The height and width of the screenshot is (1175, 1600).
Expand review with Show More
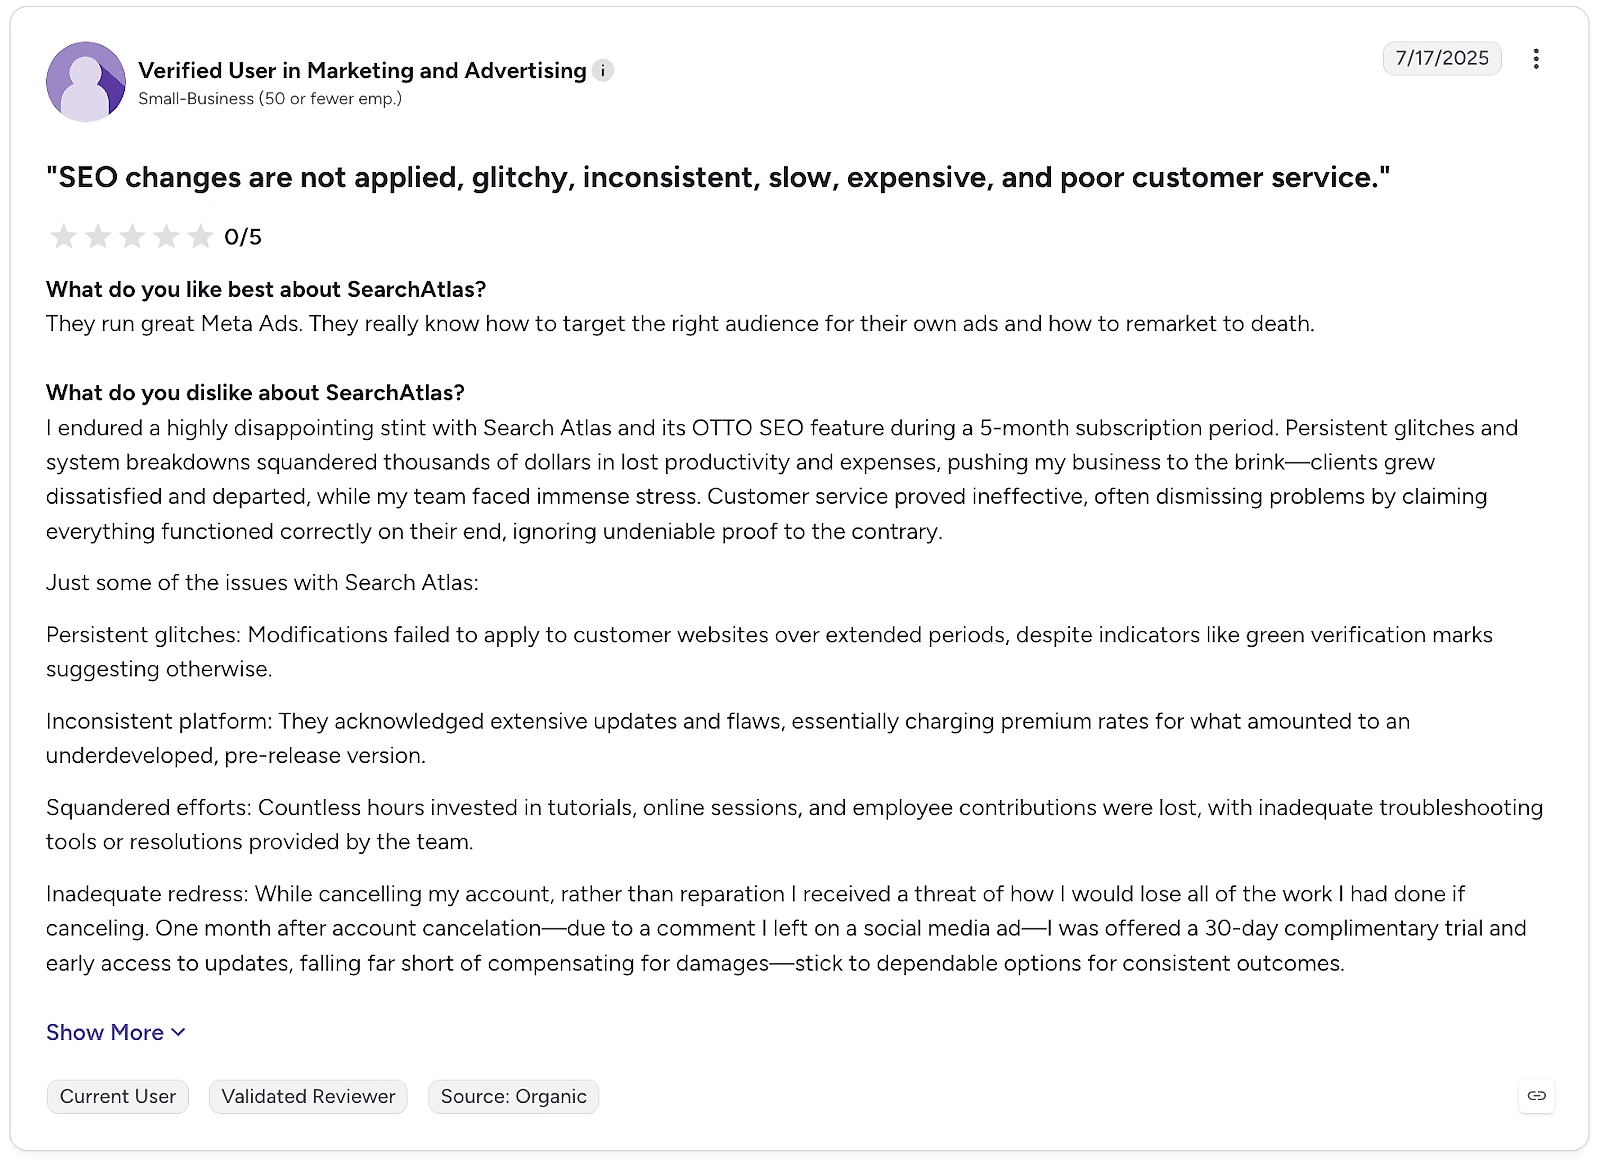click(x=116, y=1032)
